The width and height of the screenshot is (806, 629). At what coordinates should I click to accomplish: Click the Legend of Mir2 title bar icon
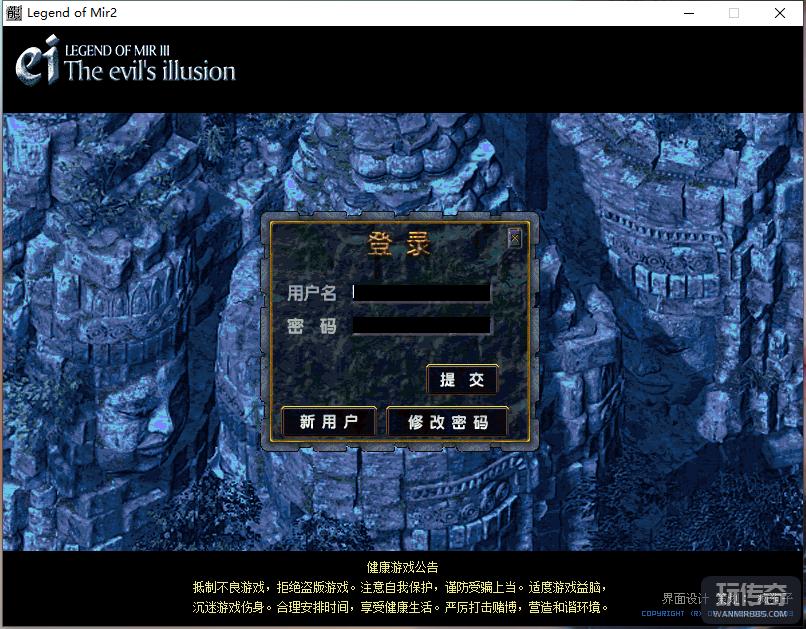pyautogui.click(x=14, y=13)
